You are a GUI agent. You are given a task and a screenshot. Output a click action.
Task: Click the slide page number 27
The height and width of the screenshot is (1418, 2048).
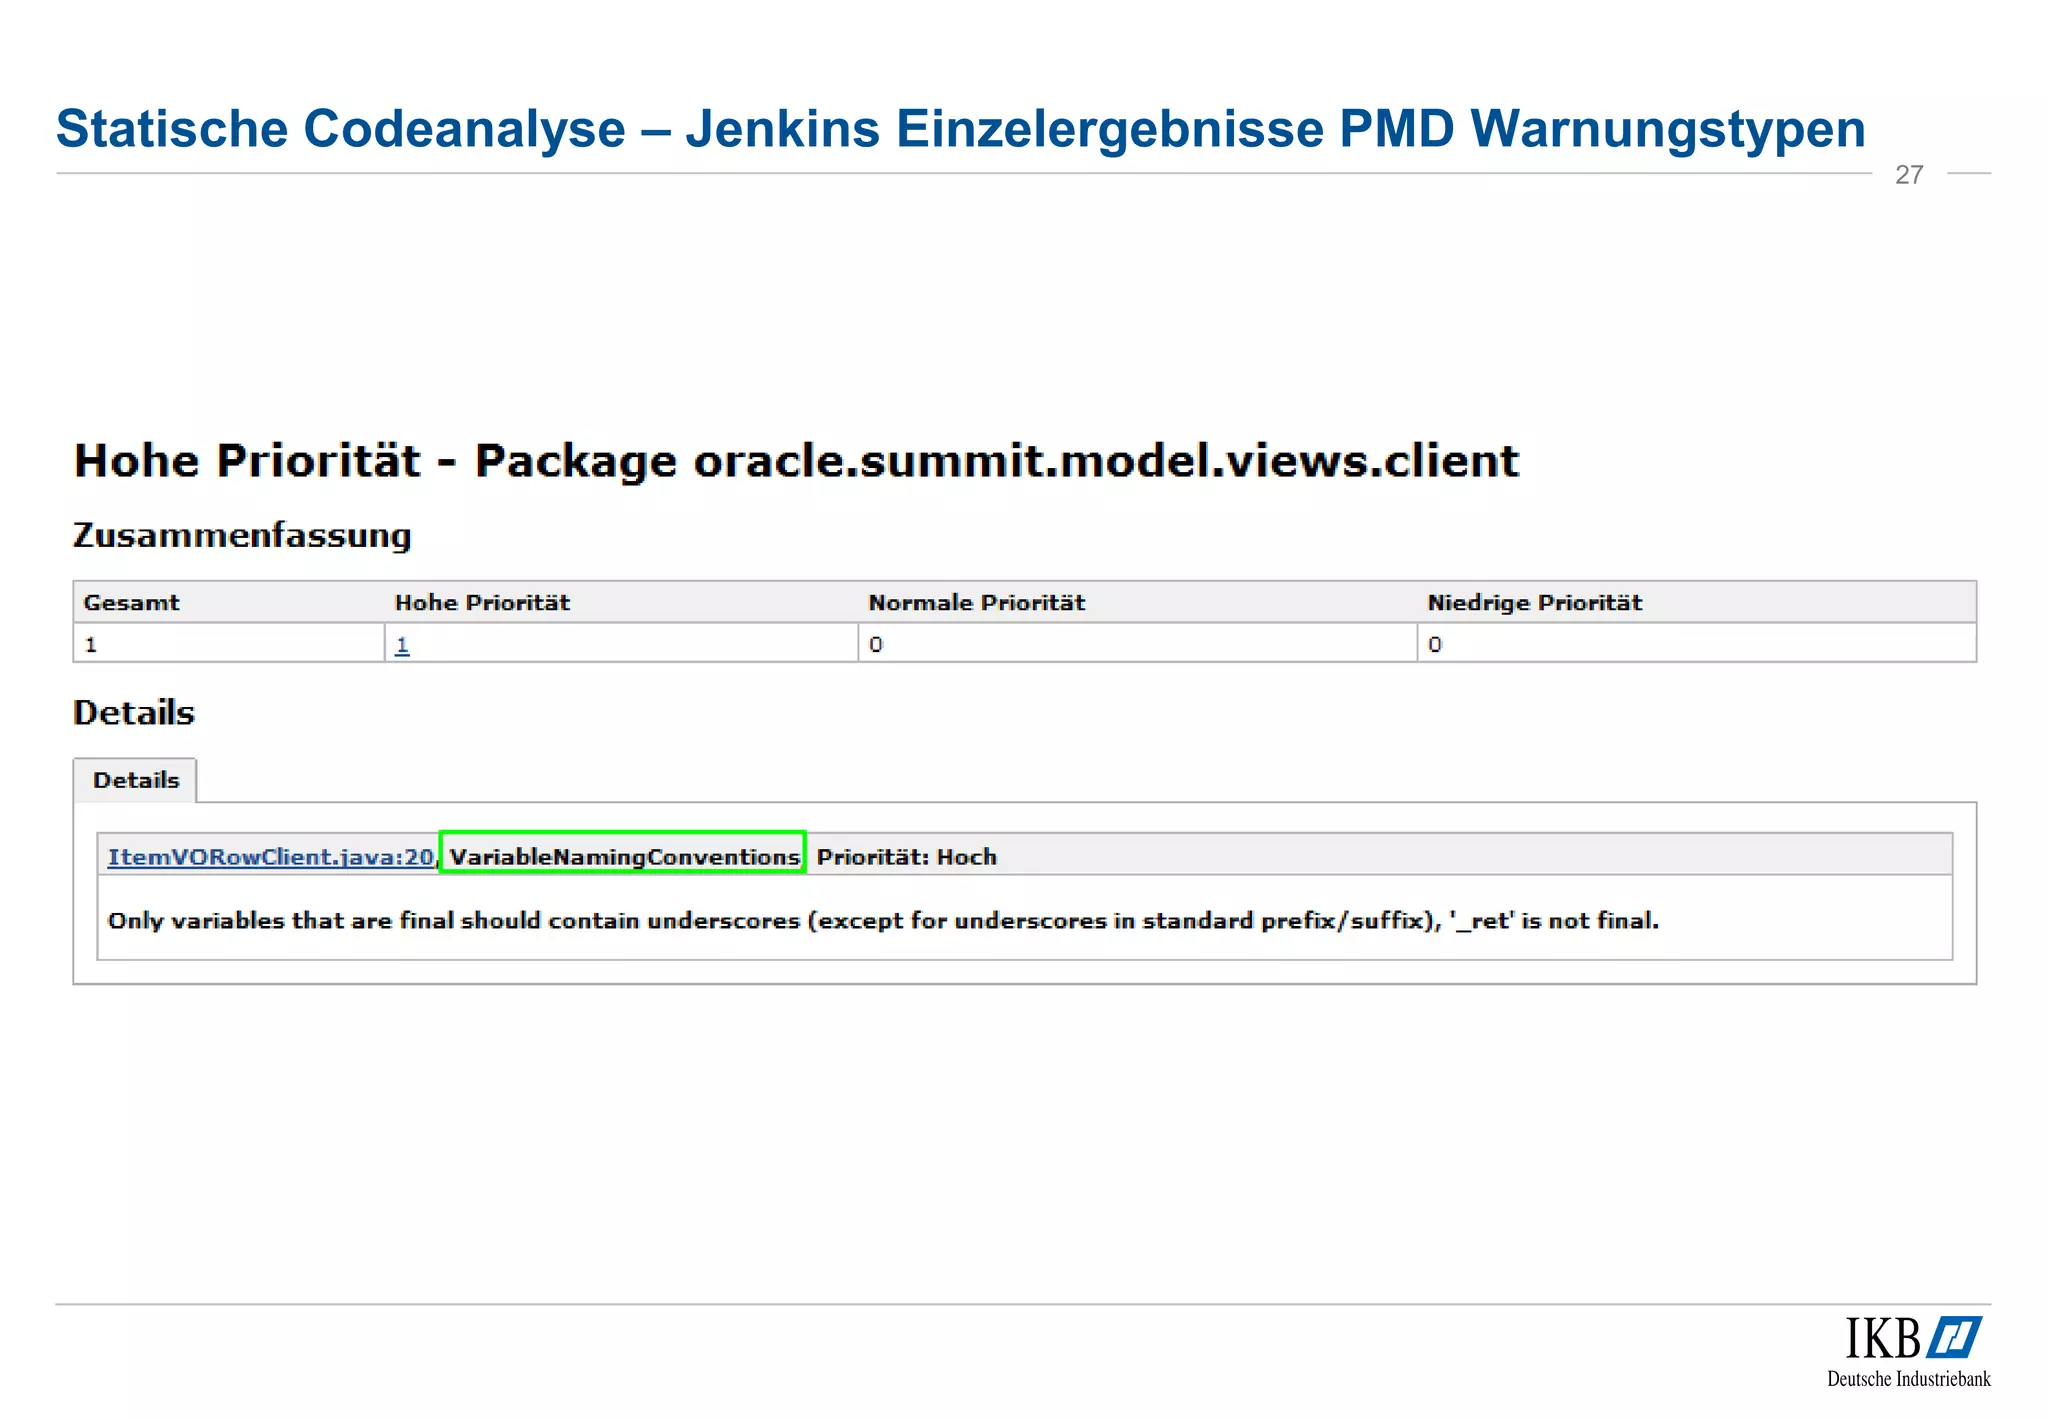pyautogui.click(x=1909, y=175)
